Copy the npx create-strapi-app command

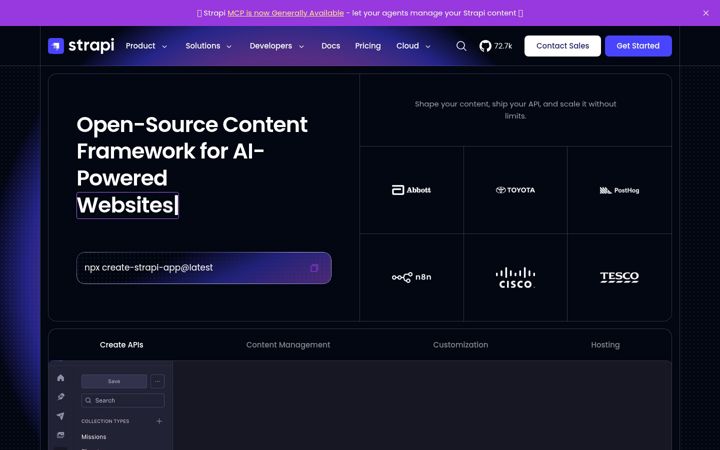pos(314,268)
